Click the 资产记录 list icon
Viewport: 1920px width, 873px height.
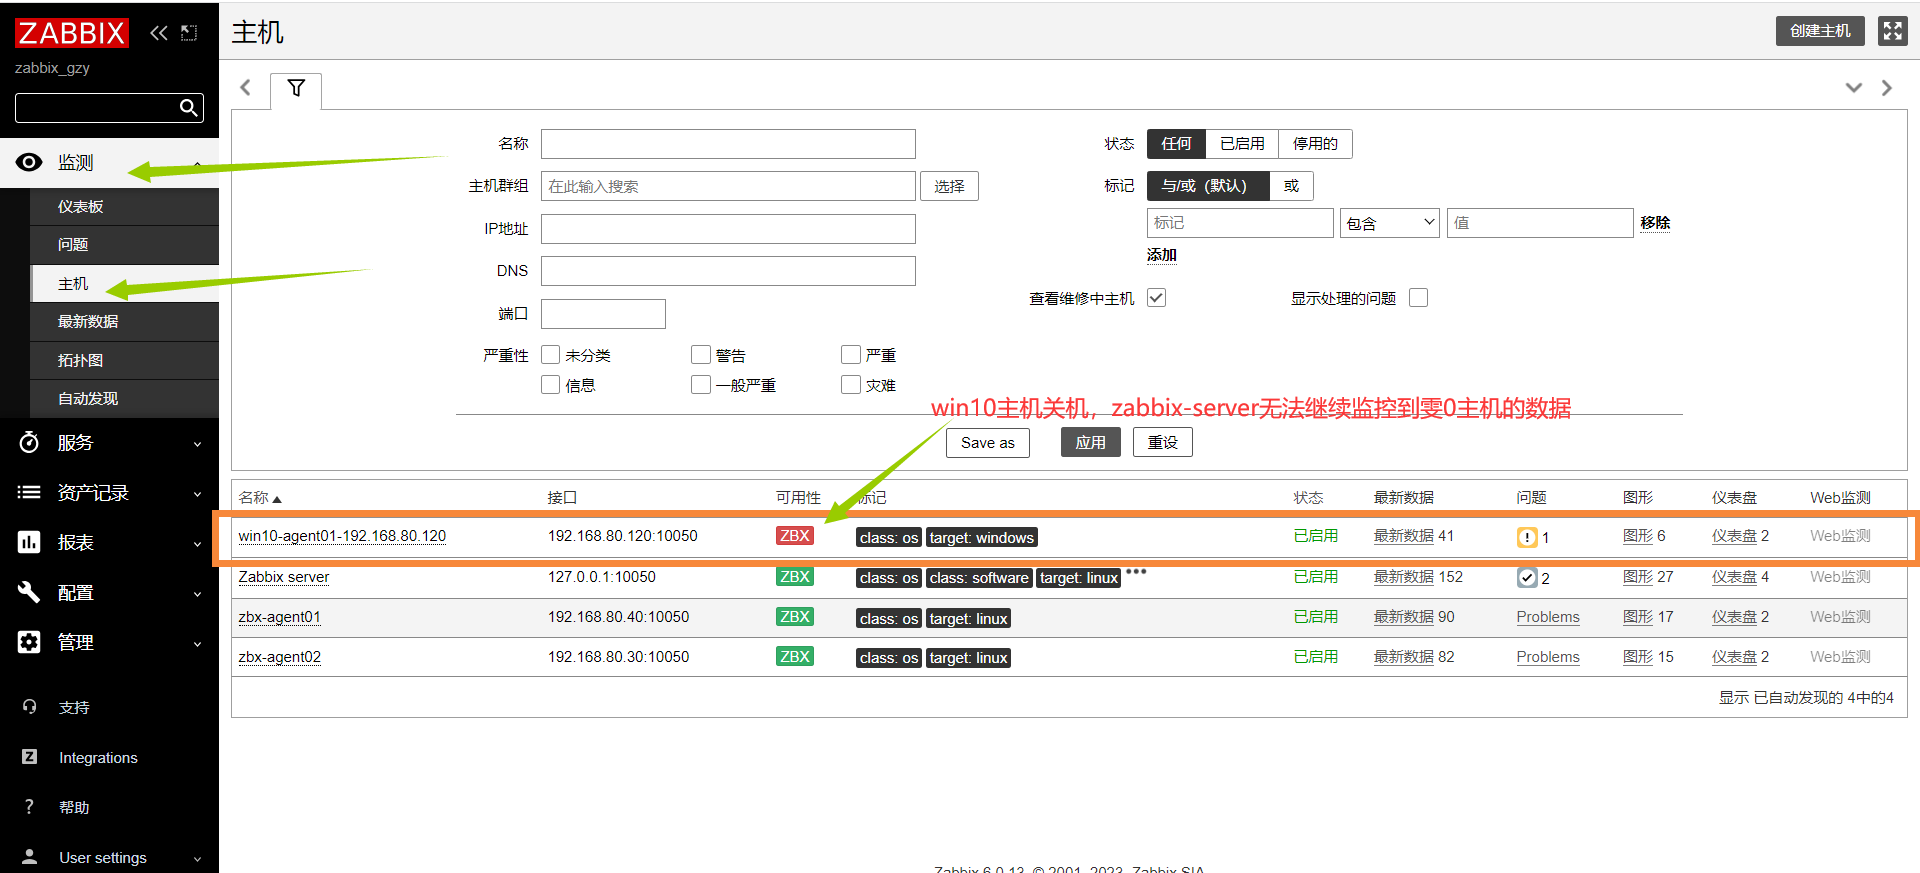pyautogui.click(x=29, y=492)
